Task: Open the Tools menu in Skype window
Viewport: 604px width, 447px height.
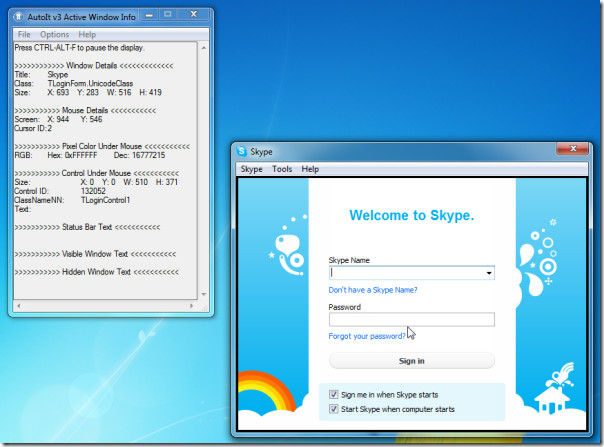Action: click(x=282, y=169)
